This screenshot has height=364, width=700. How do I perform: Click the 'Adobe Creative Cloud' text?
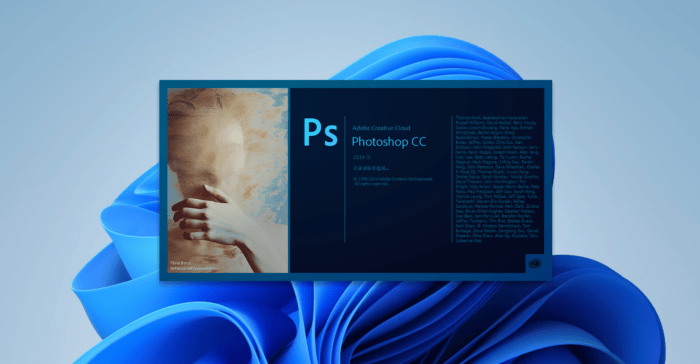point(381,128)
